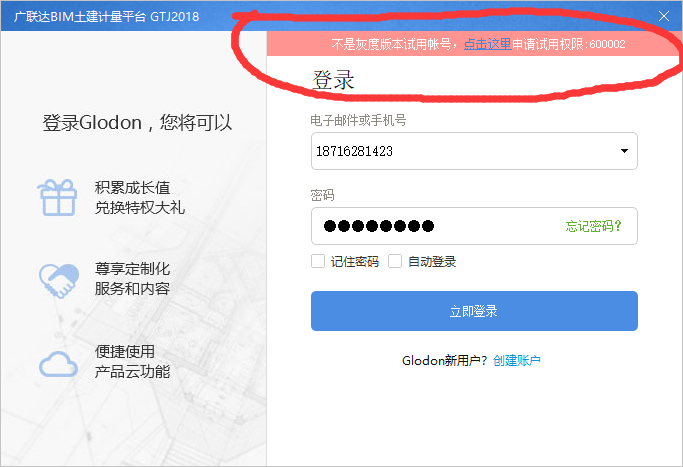This screenshot has height=467, width=683.
Task: Click the gift box icon
Action: [x=57, y=198]
